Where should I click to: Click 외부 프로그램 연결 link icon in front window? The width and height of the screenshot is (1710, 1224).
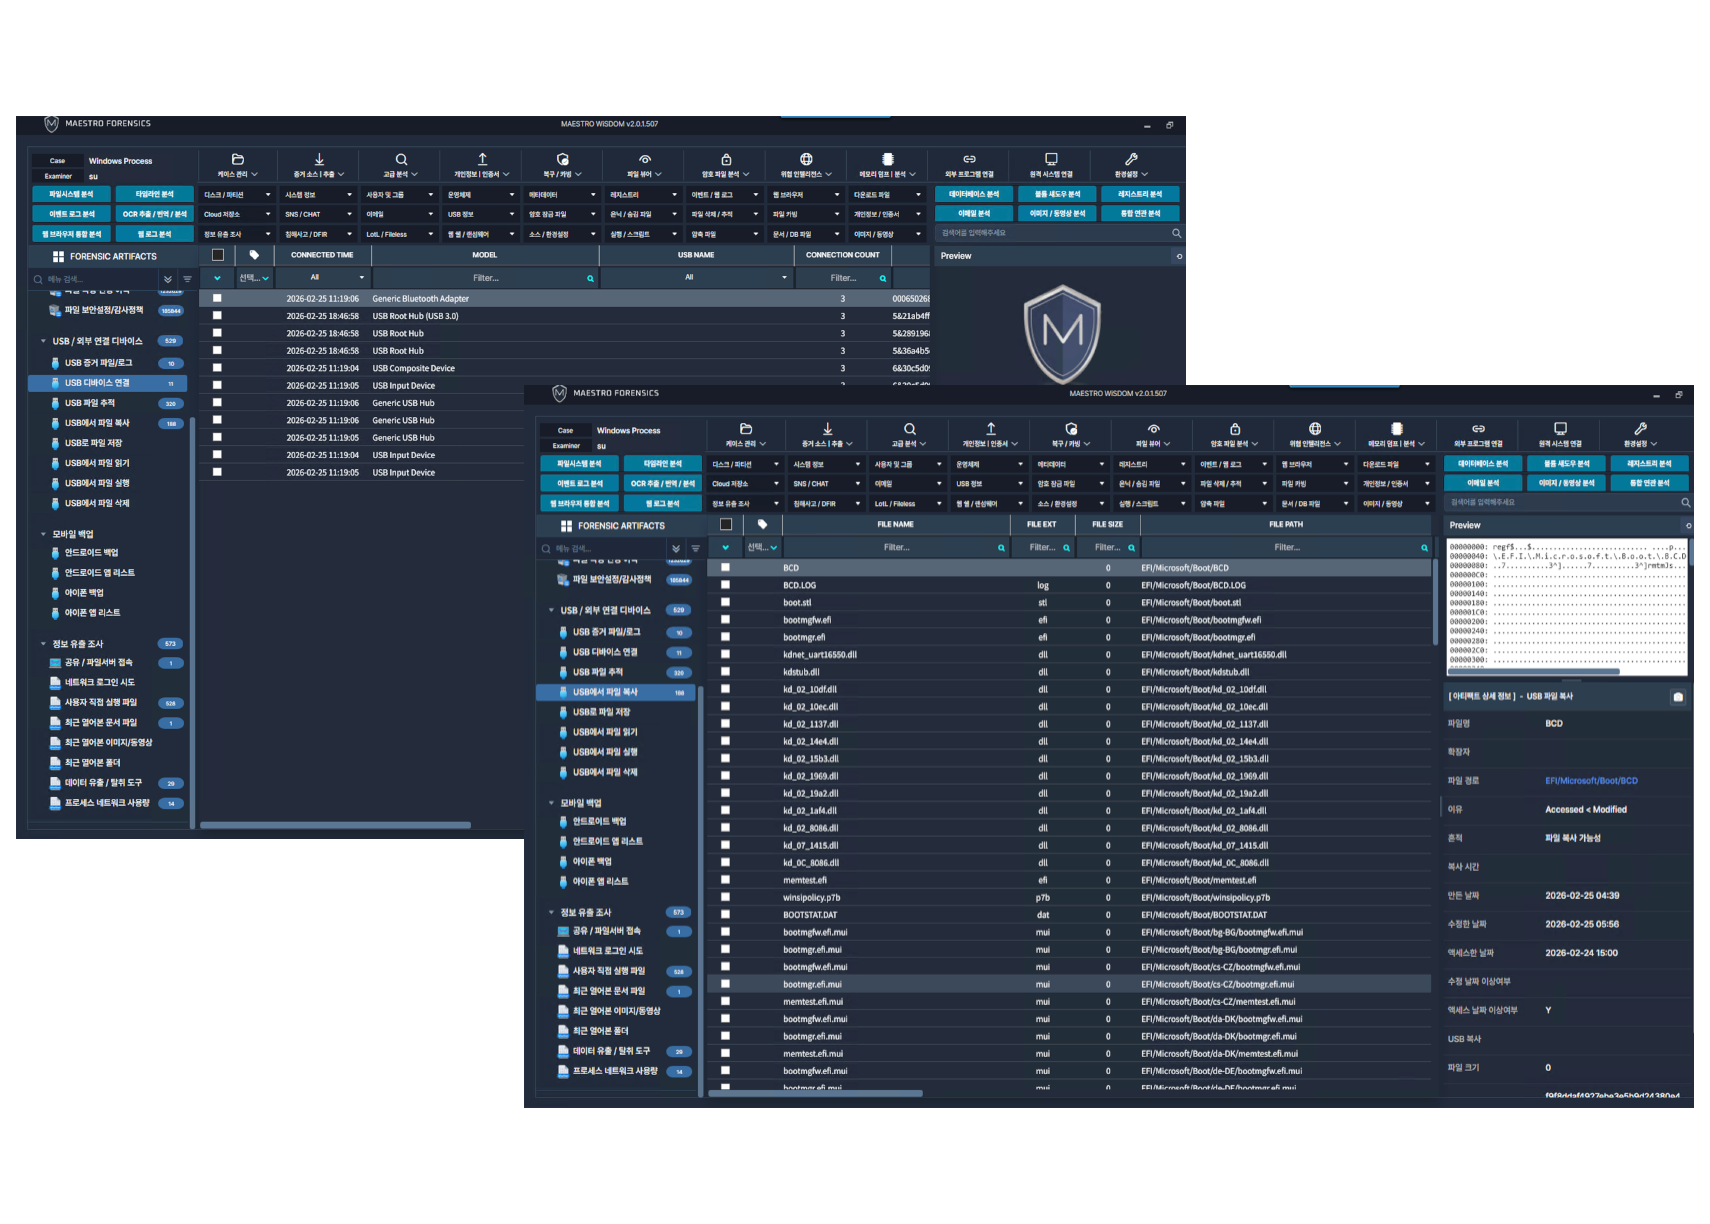[1478, 429]
